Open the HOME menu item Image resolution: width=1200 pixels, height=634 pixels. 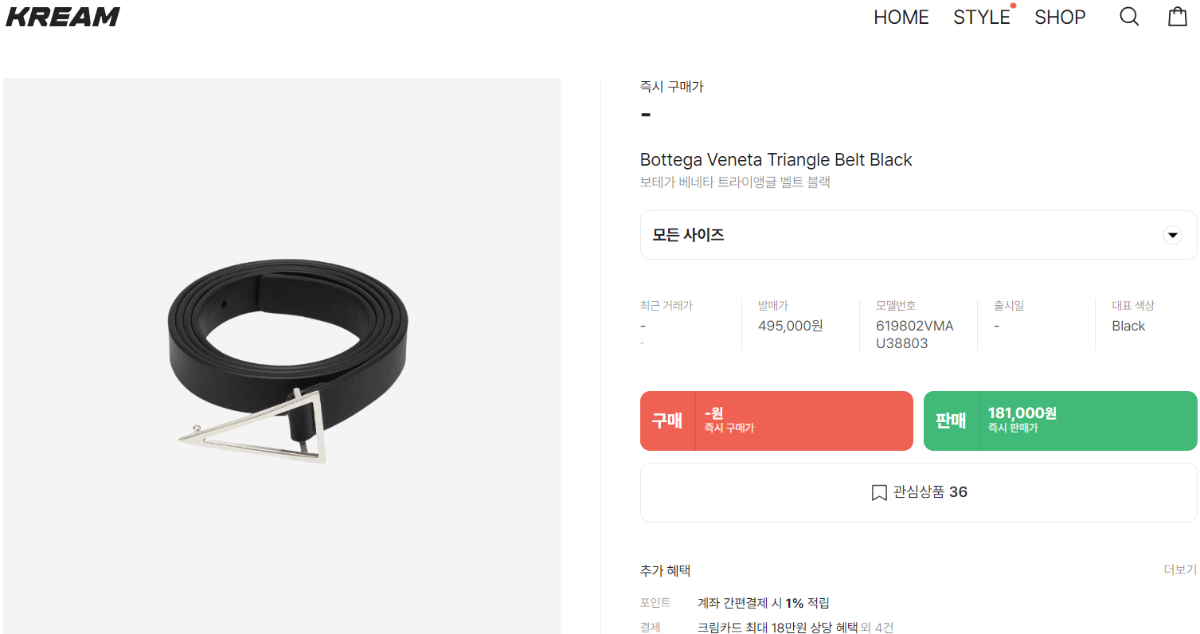(x=901, y=17)
